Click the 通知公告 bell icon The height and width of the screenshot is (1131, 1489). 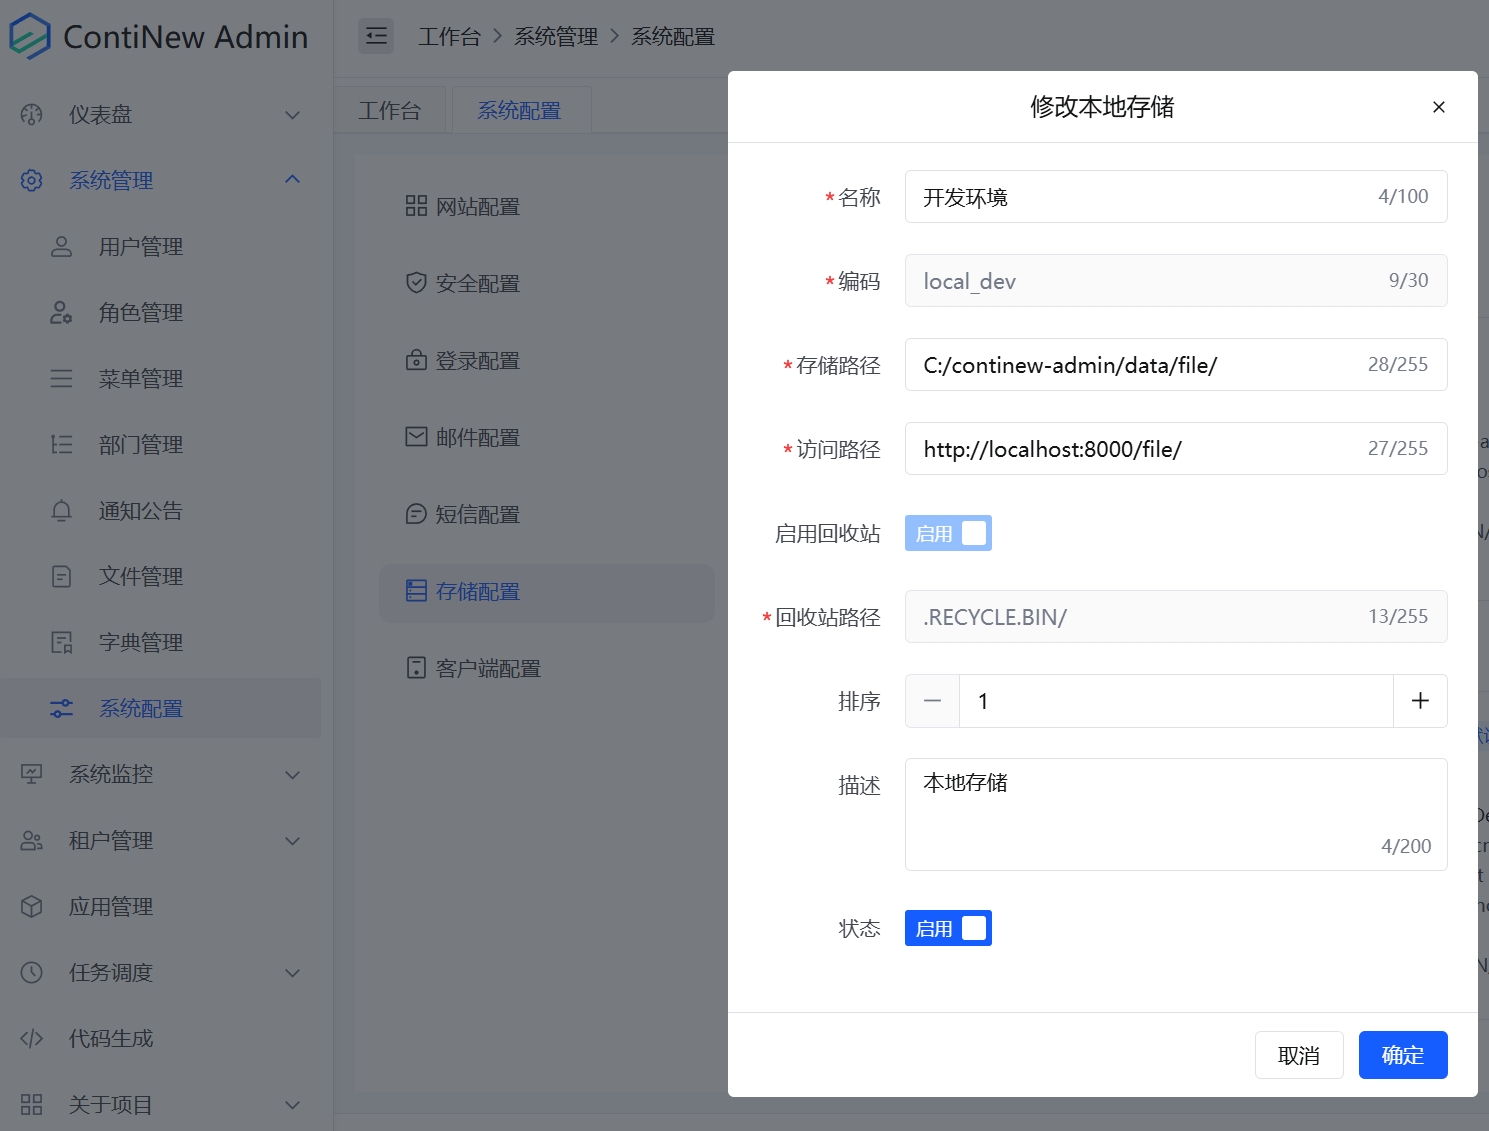click(61, 511)
